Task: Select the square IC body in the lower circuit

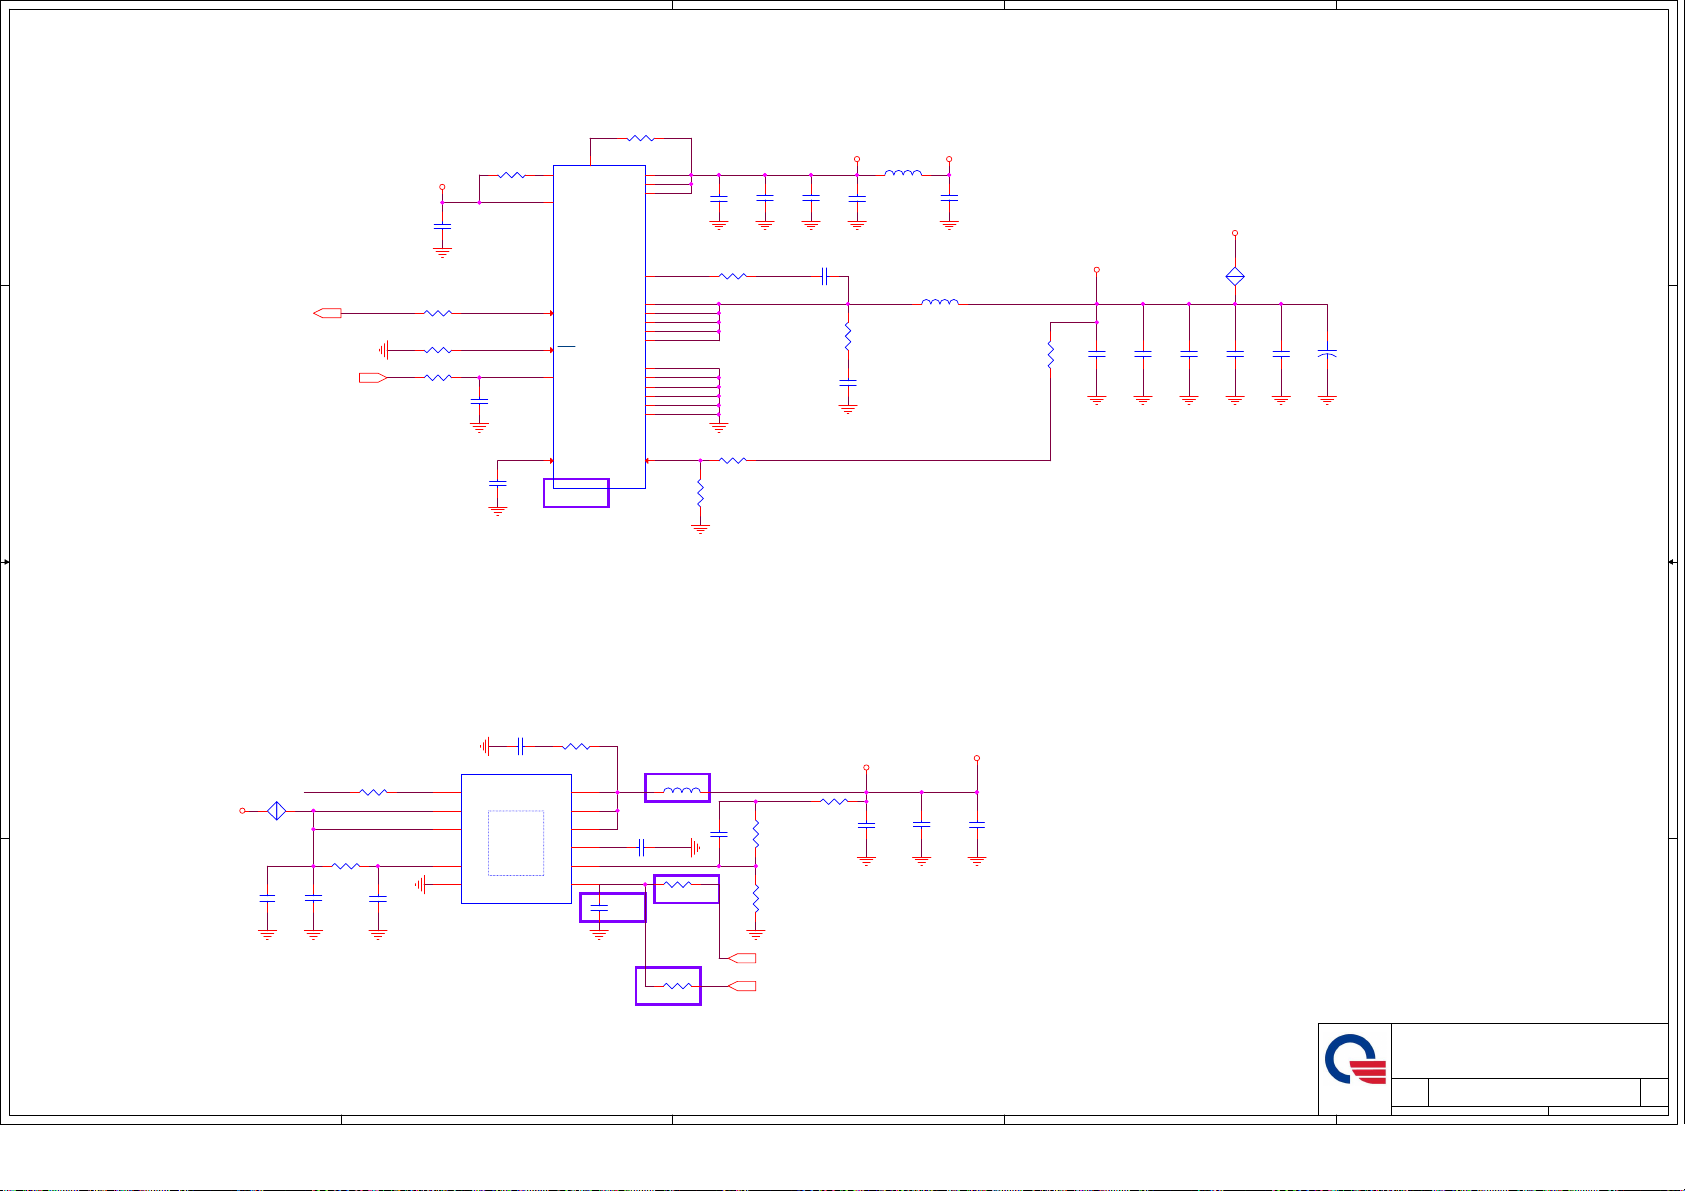Action: (516, 839)
